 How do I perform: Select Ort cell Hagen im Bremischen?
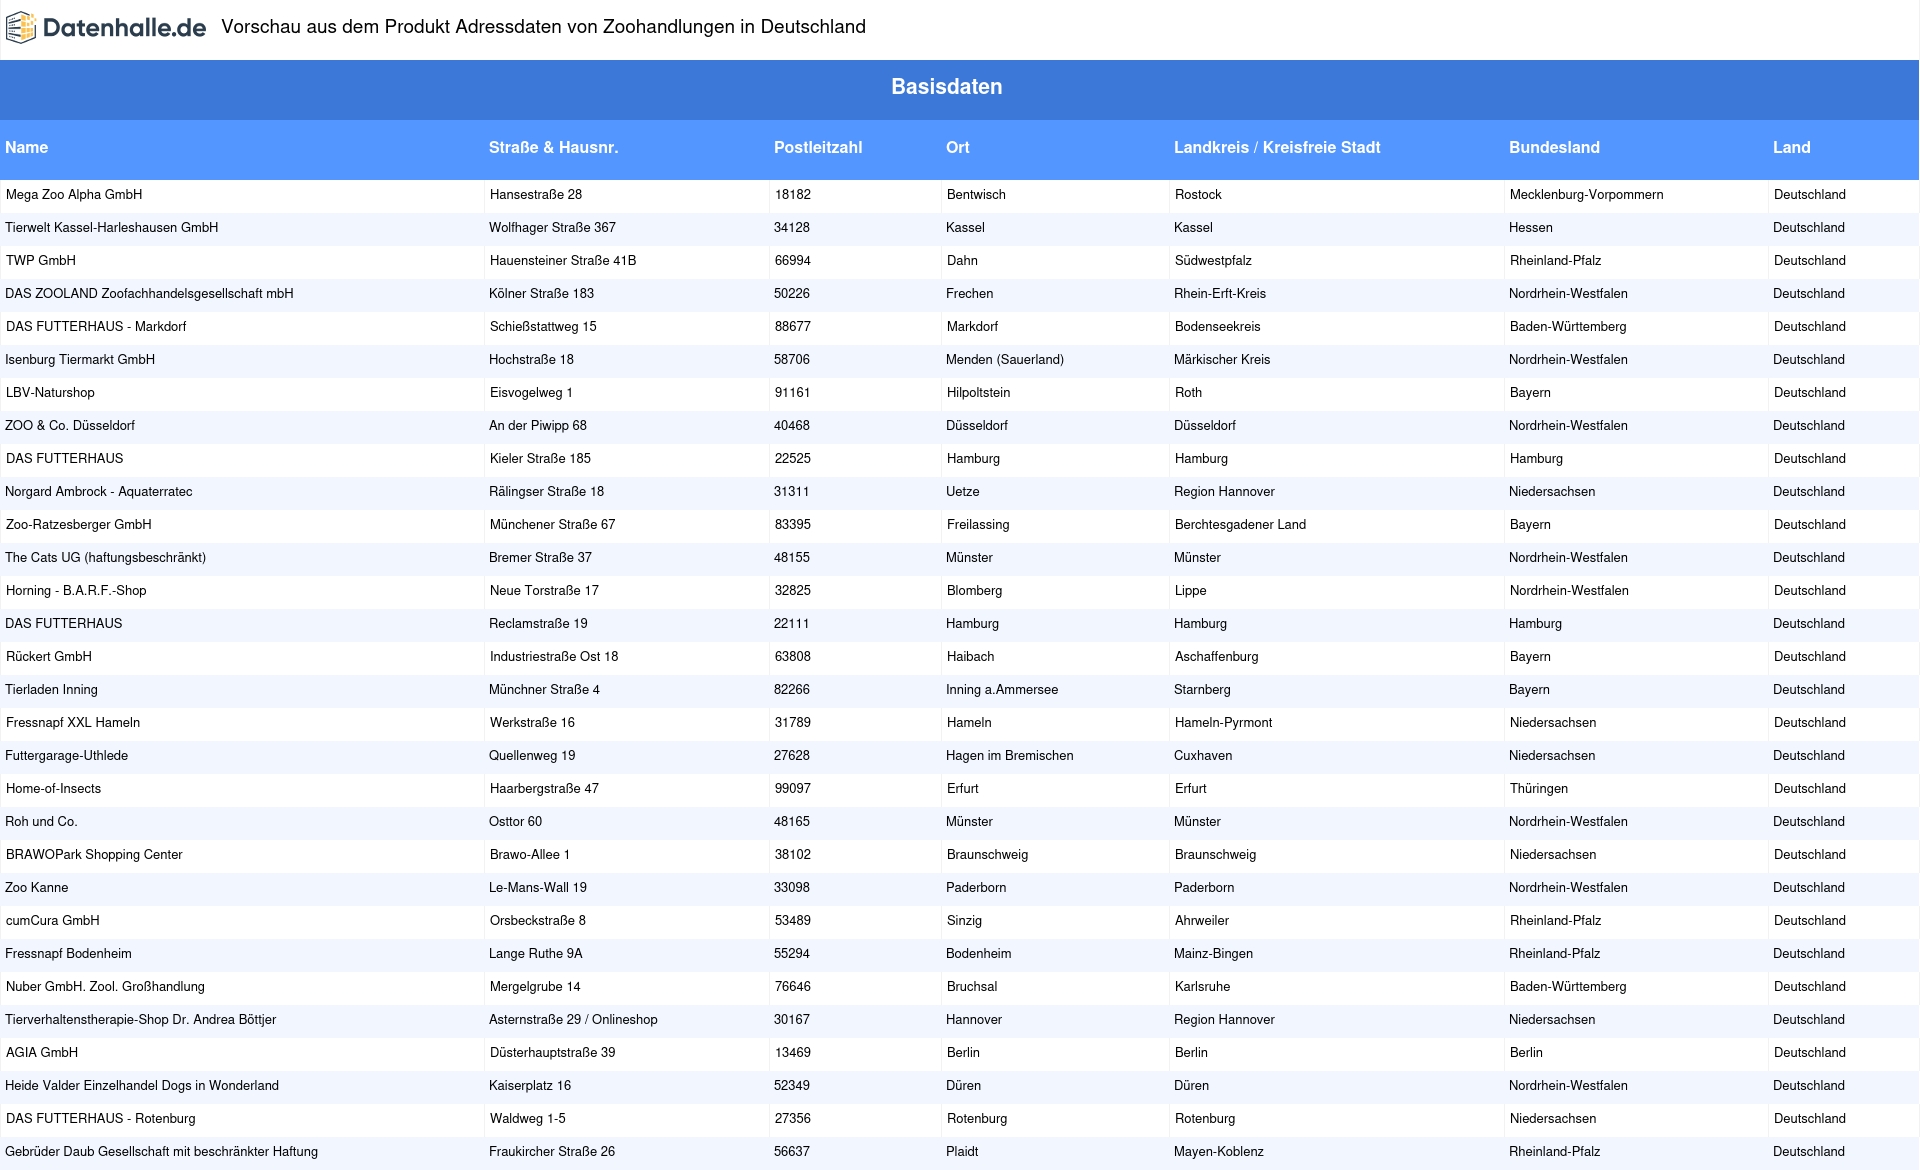[x=1010, y=756]
